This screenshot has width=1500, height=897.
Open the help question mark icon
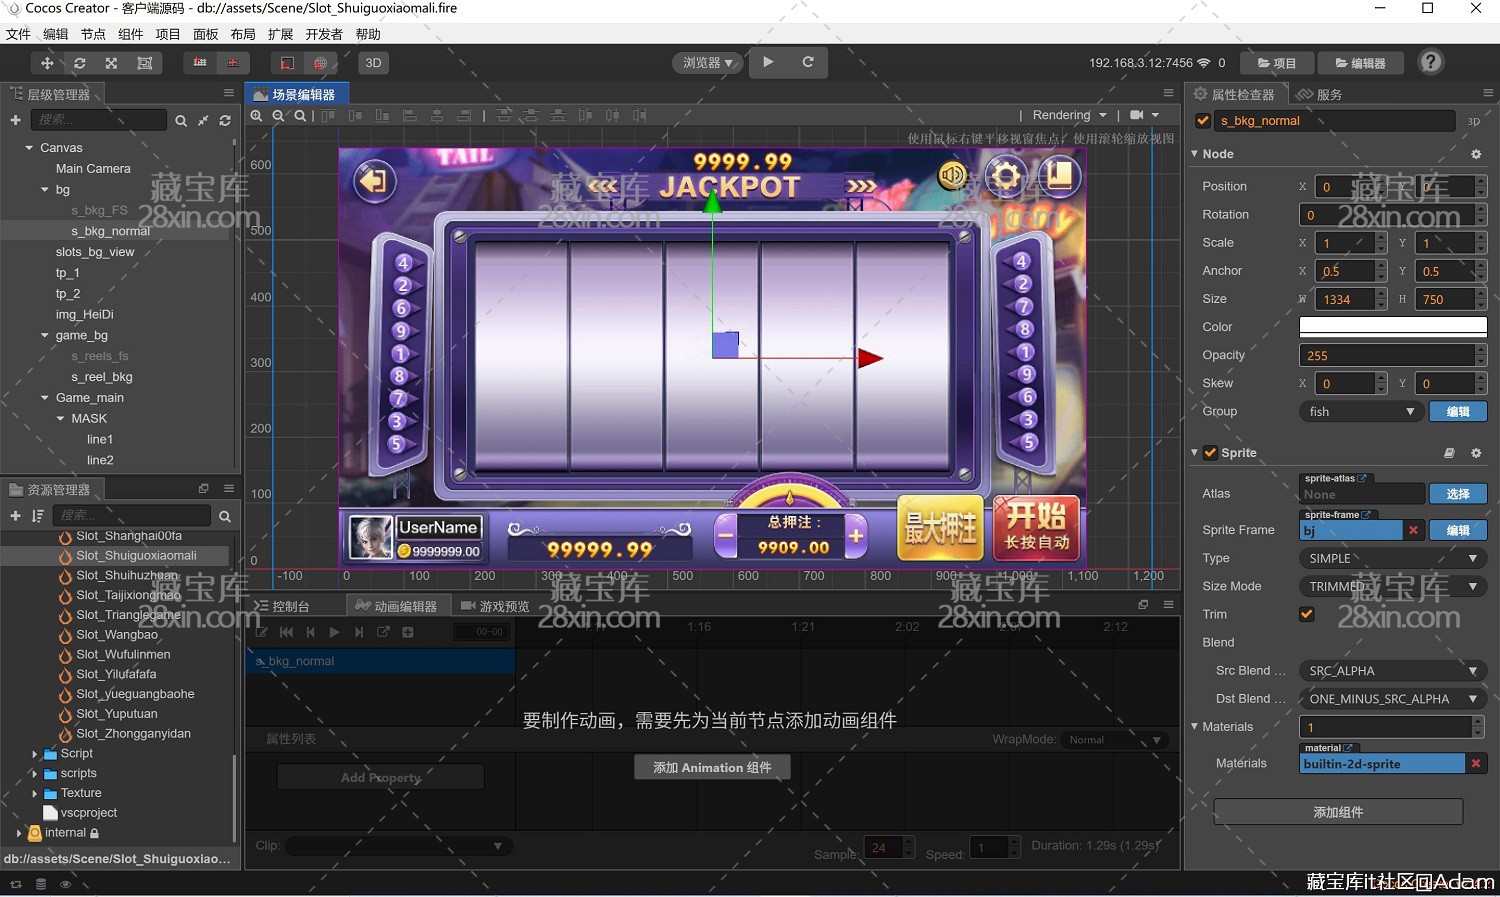pos(1431,62)
